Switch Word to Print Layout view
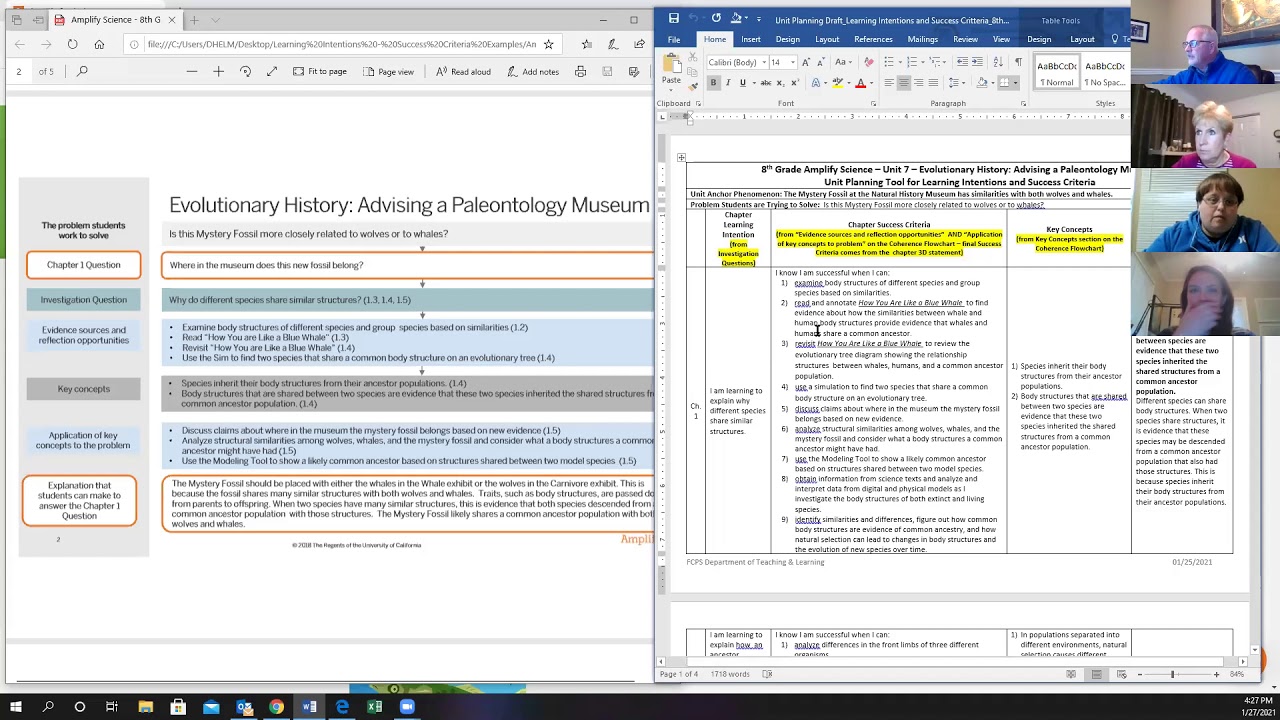Viewport: 1280px width, 720px height. [1096, 674]
